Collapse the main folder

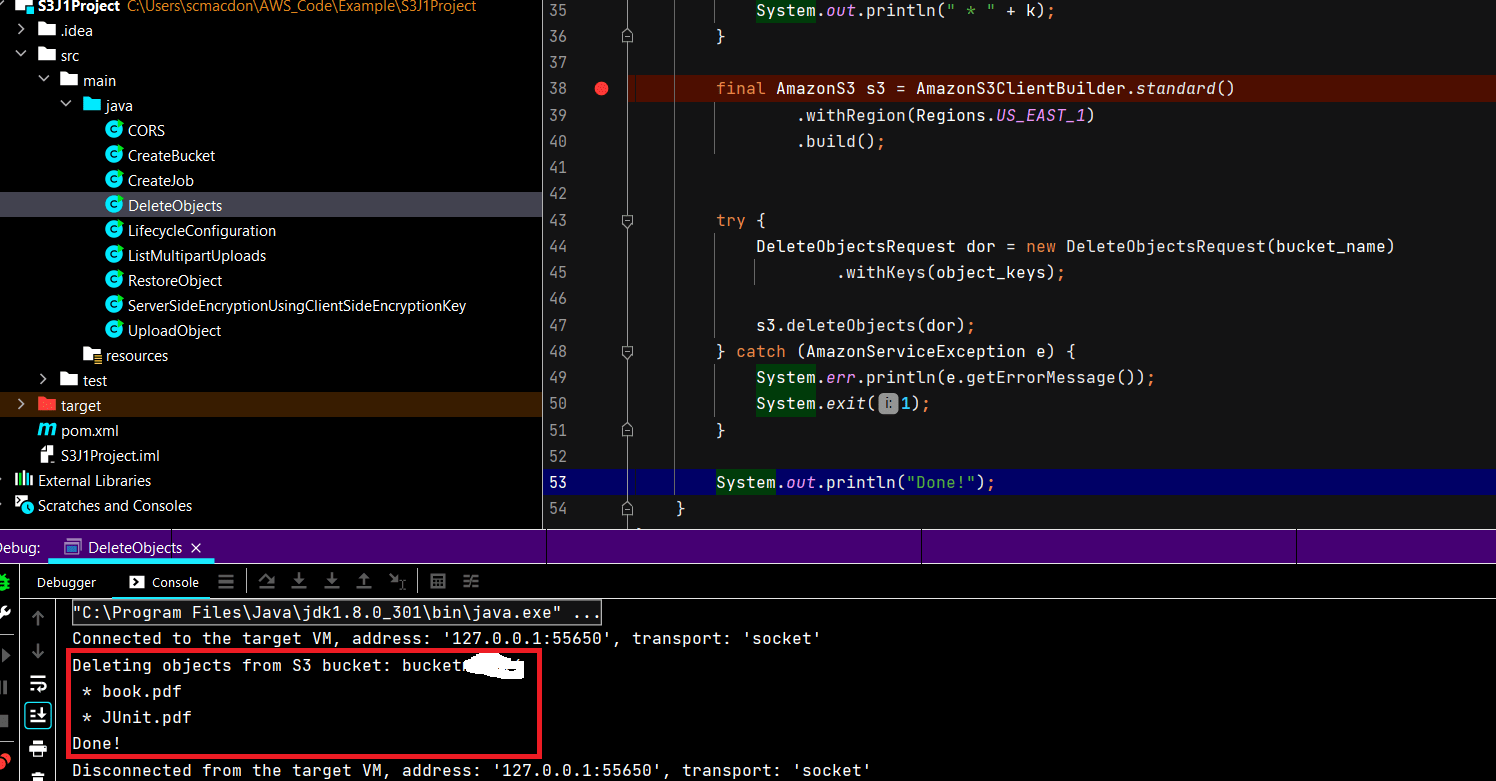[x=44, y=80]
